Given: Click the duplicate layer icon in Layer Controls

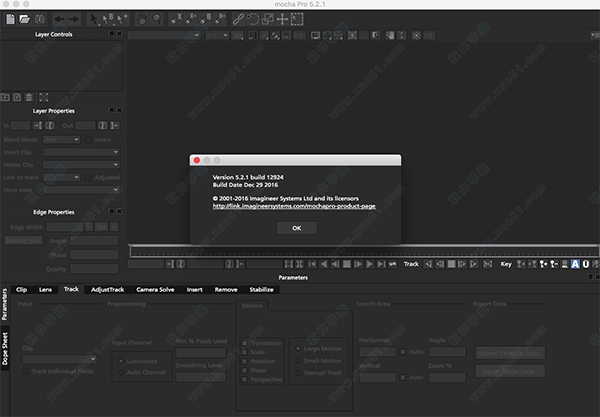Looking at the screenshot, I should point(17,97).
